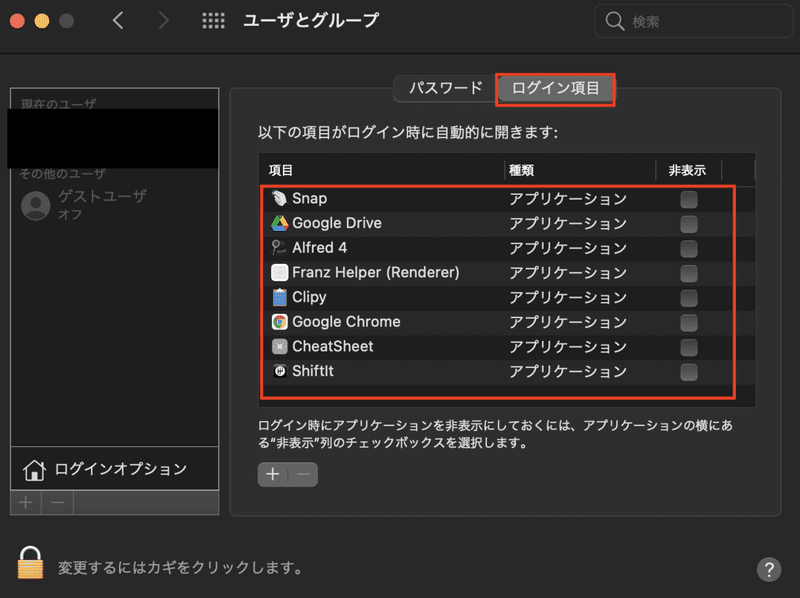The height and width of the screenshot is (598, 800).
Task: Click the CheatSheet app icon
Action: coord(280,346)
